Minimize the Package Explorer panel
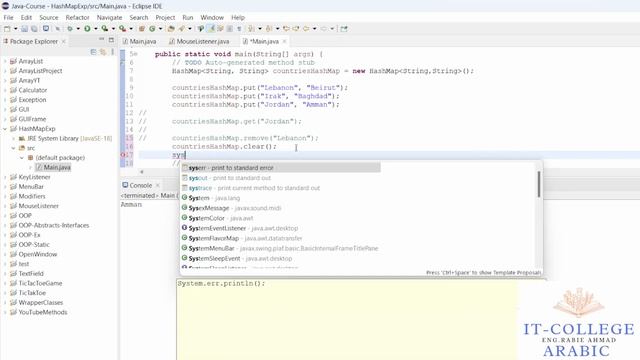The image size is (640, 360). pos(102,40)
